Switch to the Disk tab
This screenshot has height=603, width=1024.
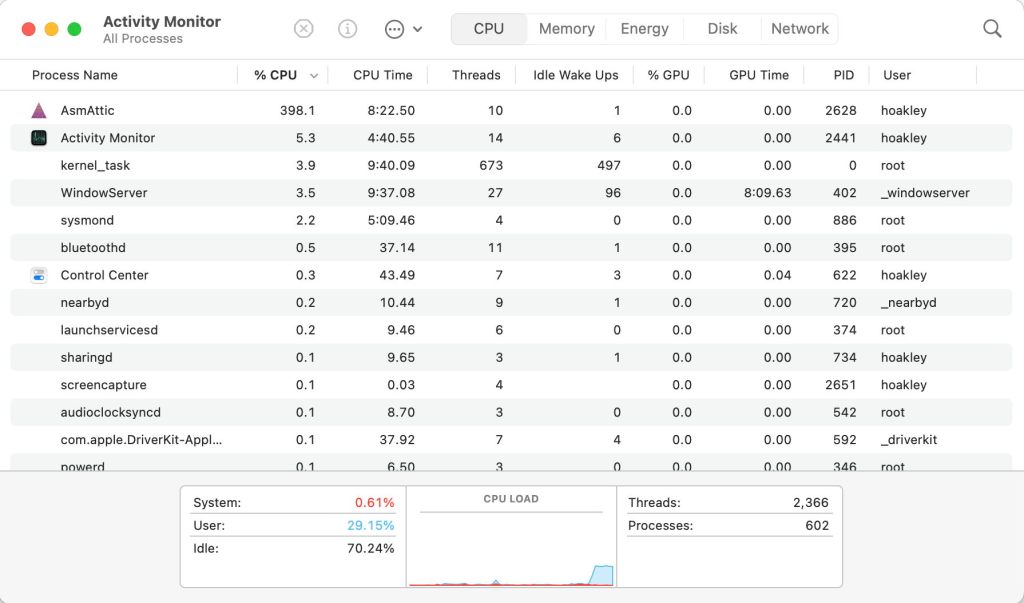pos(722,29)
